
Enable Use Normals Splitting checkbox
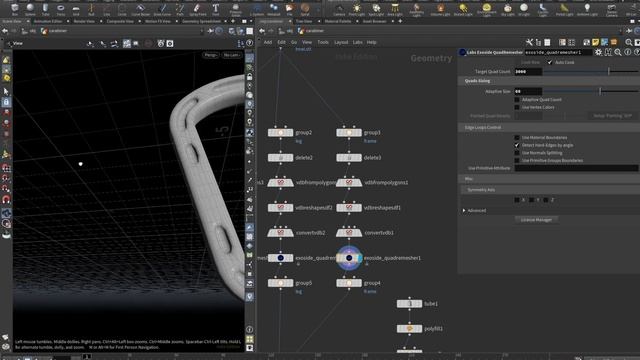517,153
